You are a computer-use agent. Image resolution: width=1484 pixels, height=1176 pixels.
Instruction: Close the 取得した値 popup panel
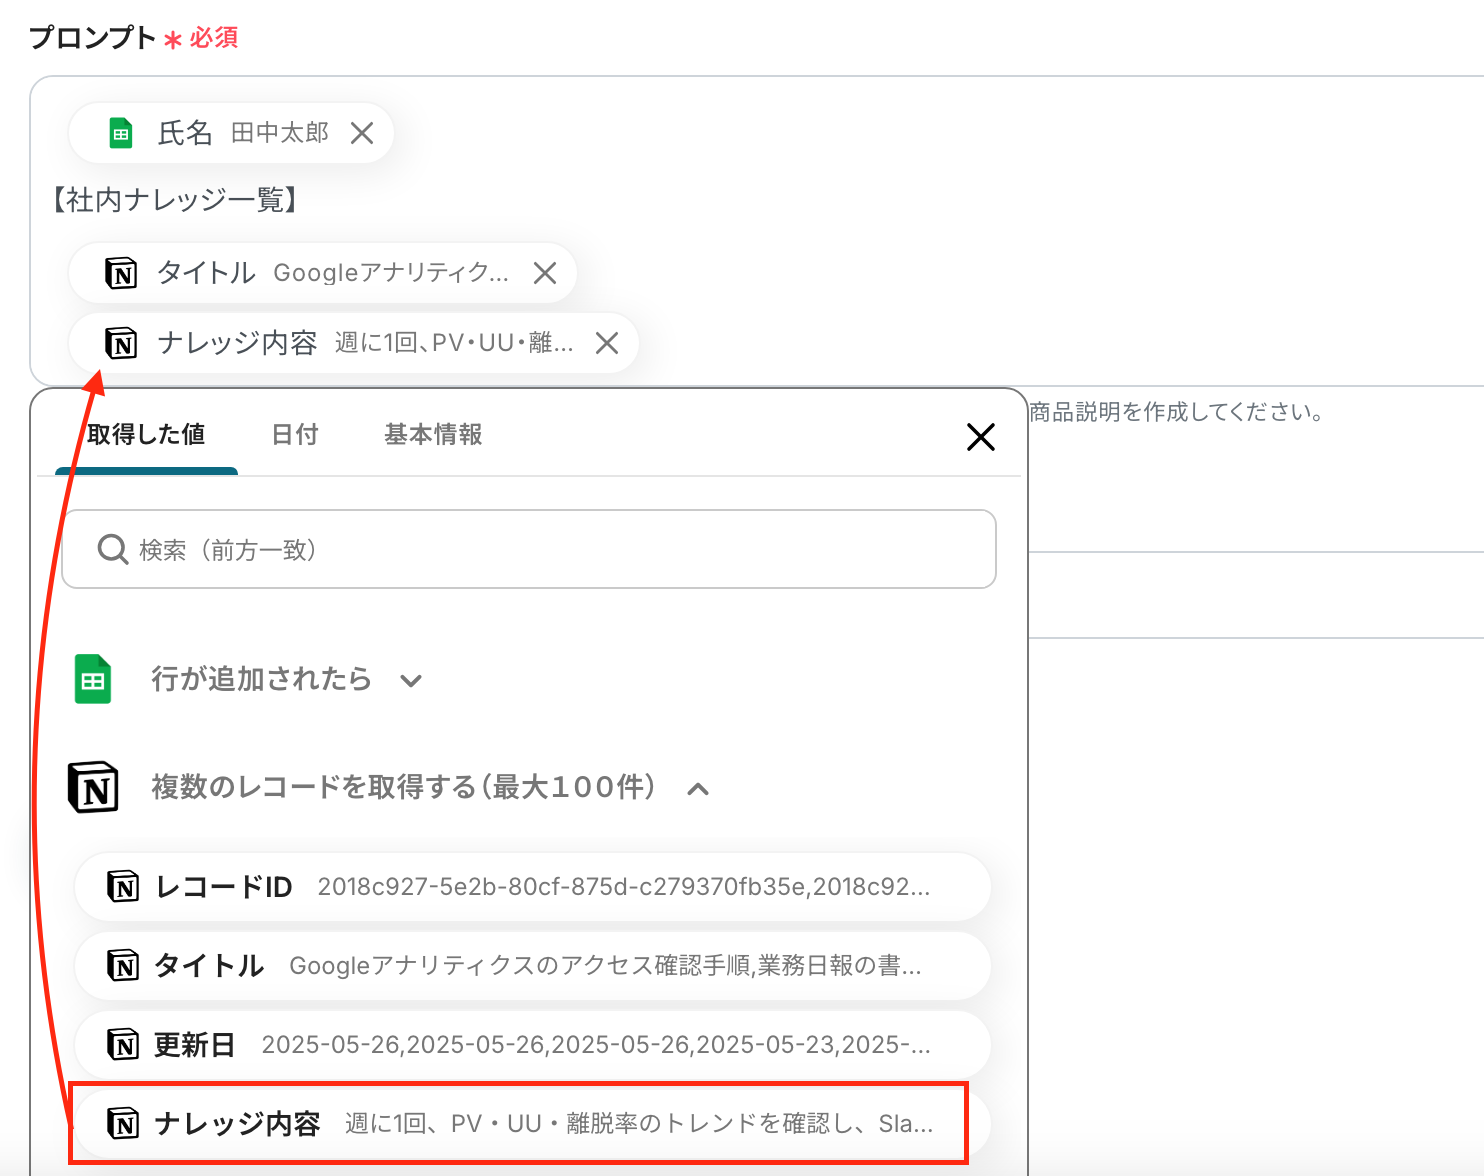point(980,436)
